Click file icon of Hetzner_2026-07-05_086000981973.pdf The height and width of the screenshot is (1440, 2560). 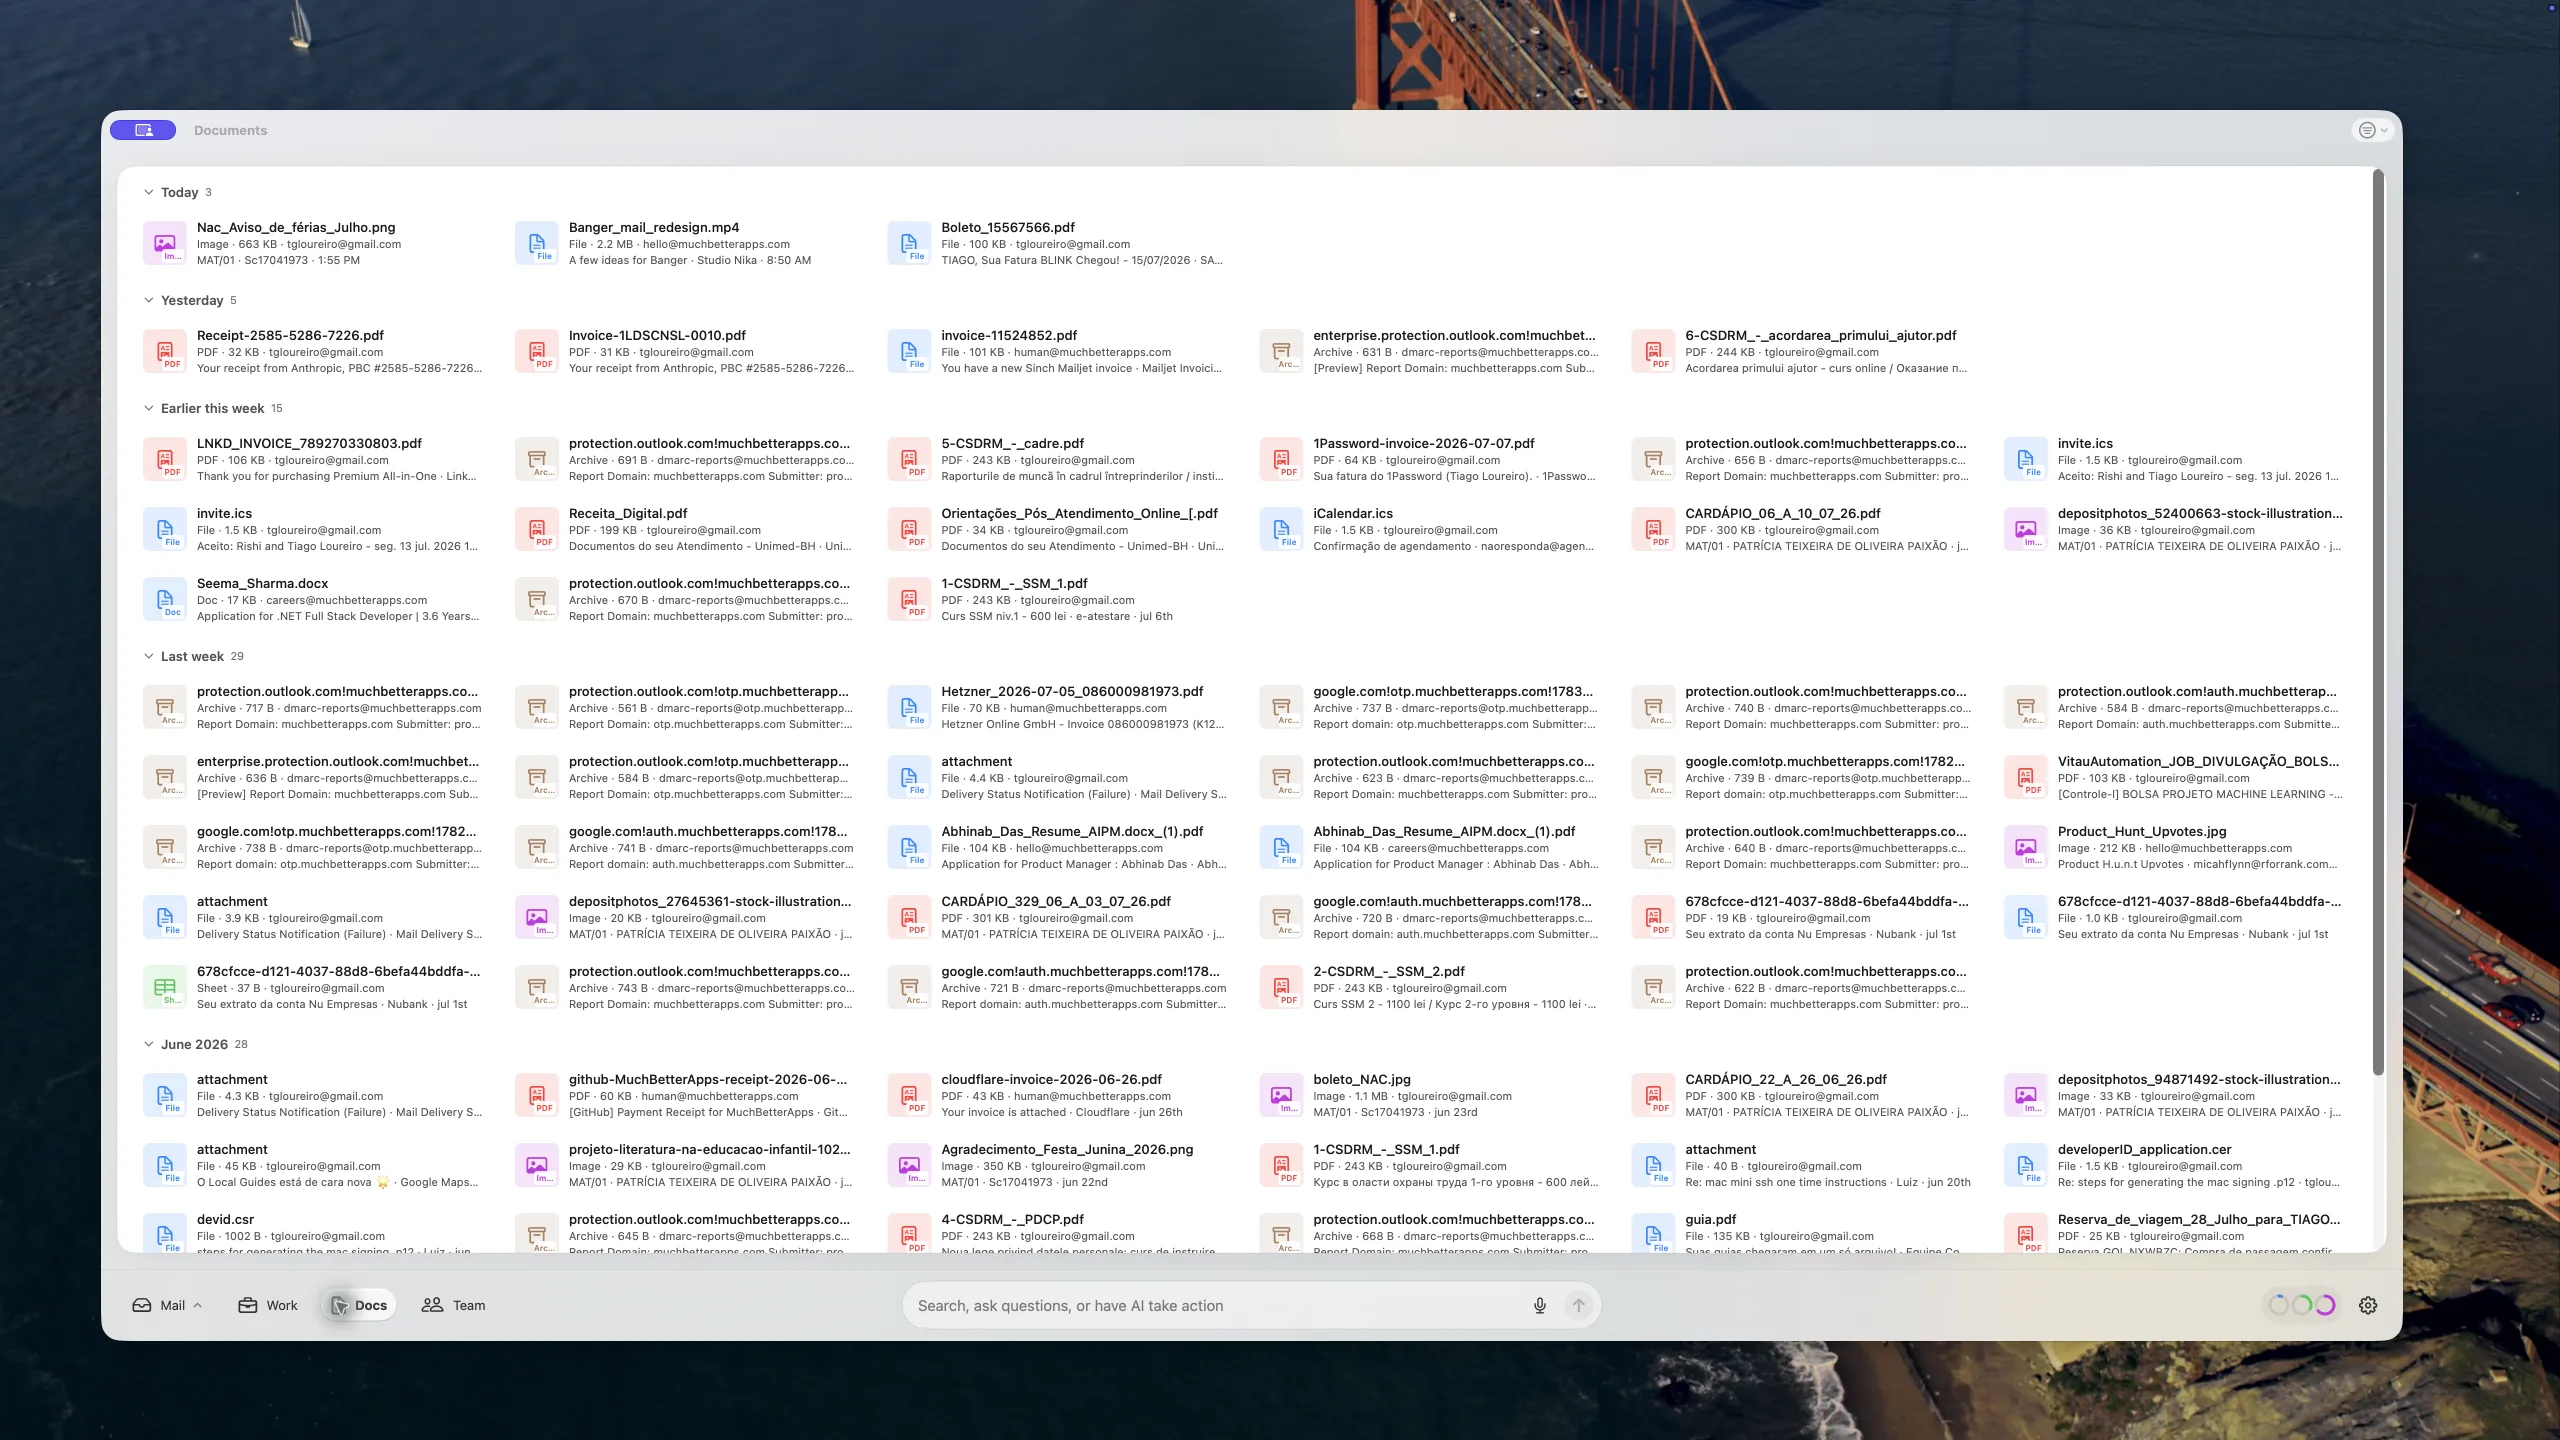[x=909, y=707]
